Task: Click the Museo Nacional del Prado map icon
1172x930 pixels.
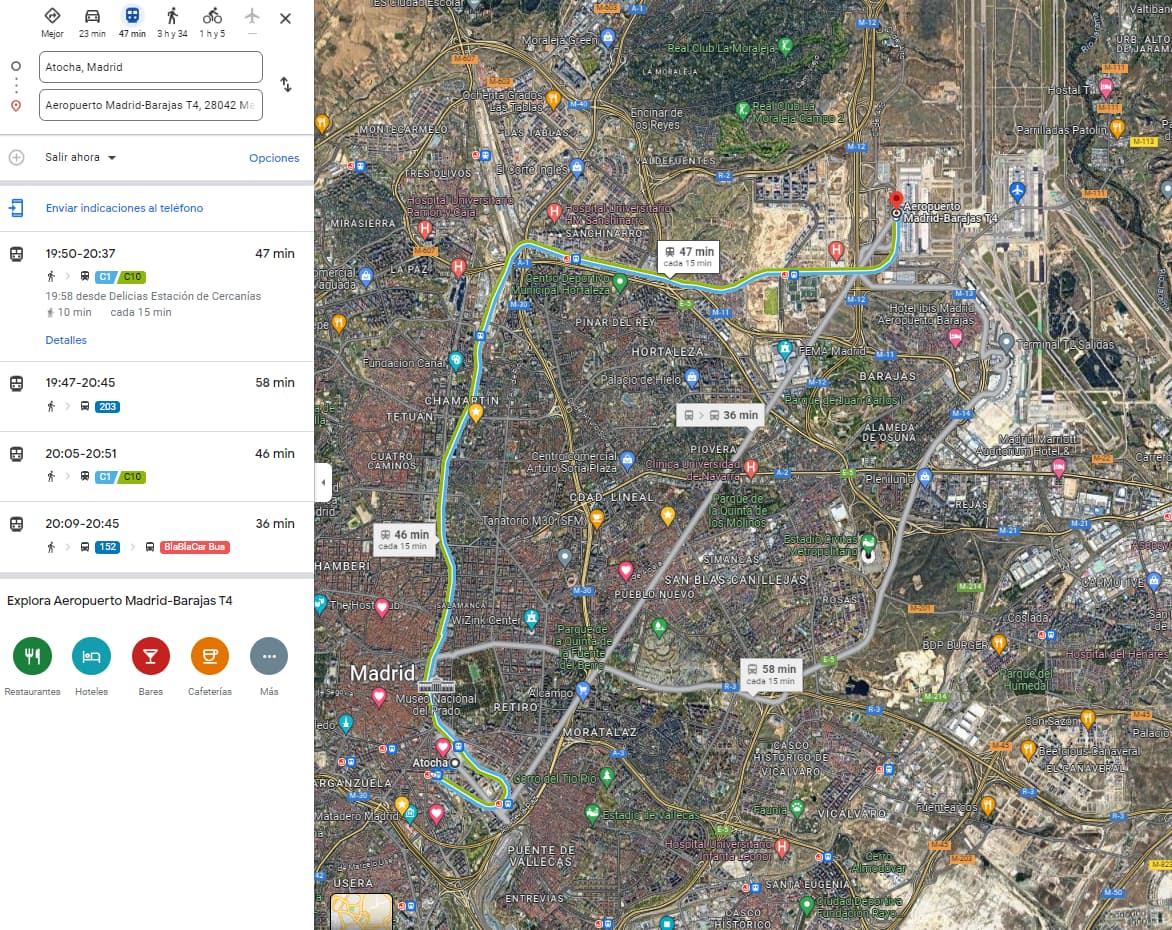Action: click(x=436, y=686)
